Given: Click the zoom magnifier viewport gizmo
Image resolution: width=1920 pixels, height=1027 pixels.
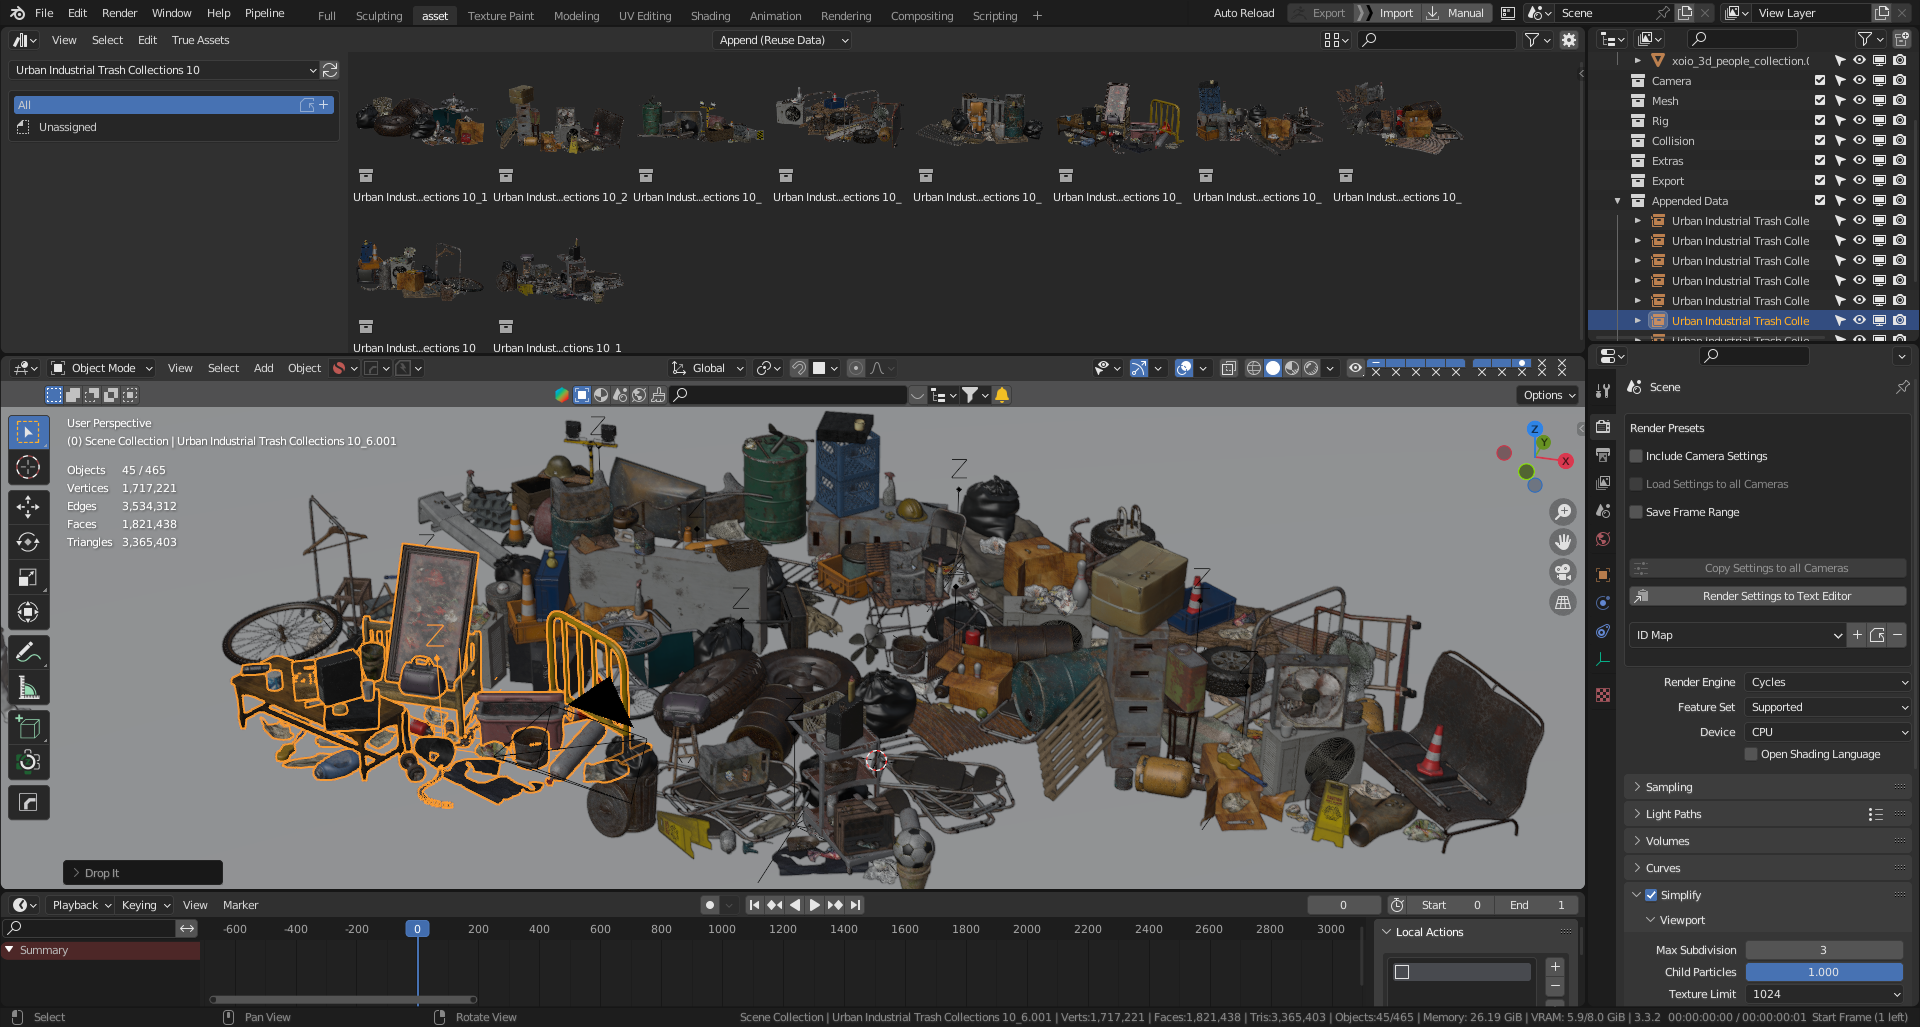Looking at the screenshot, I should [1562, 512].
